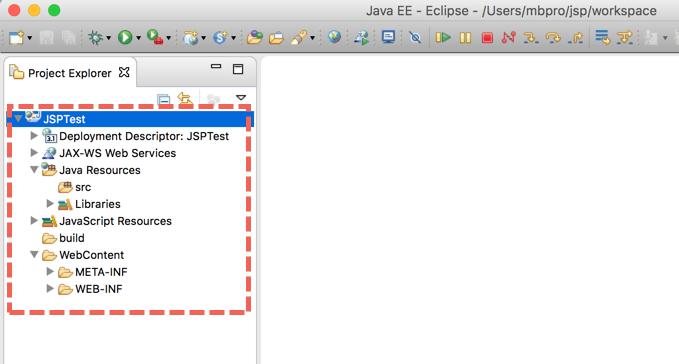Click the Save toolbar icon

tap(46, 38)
